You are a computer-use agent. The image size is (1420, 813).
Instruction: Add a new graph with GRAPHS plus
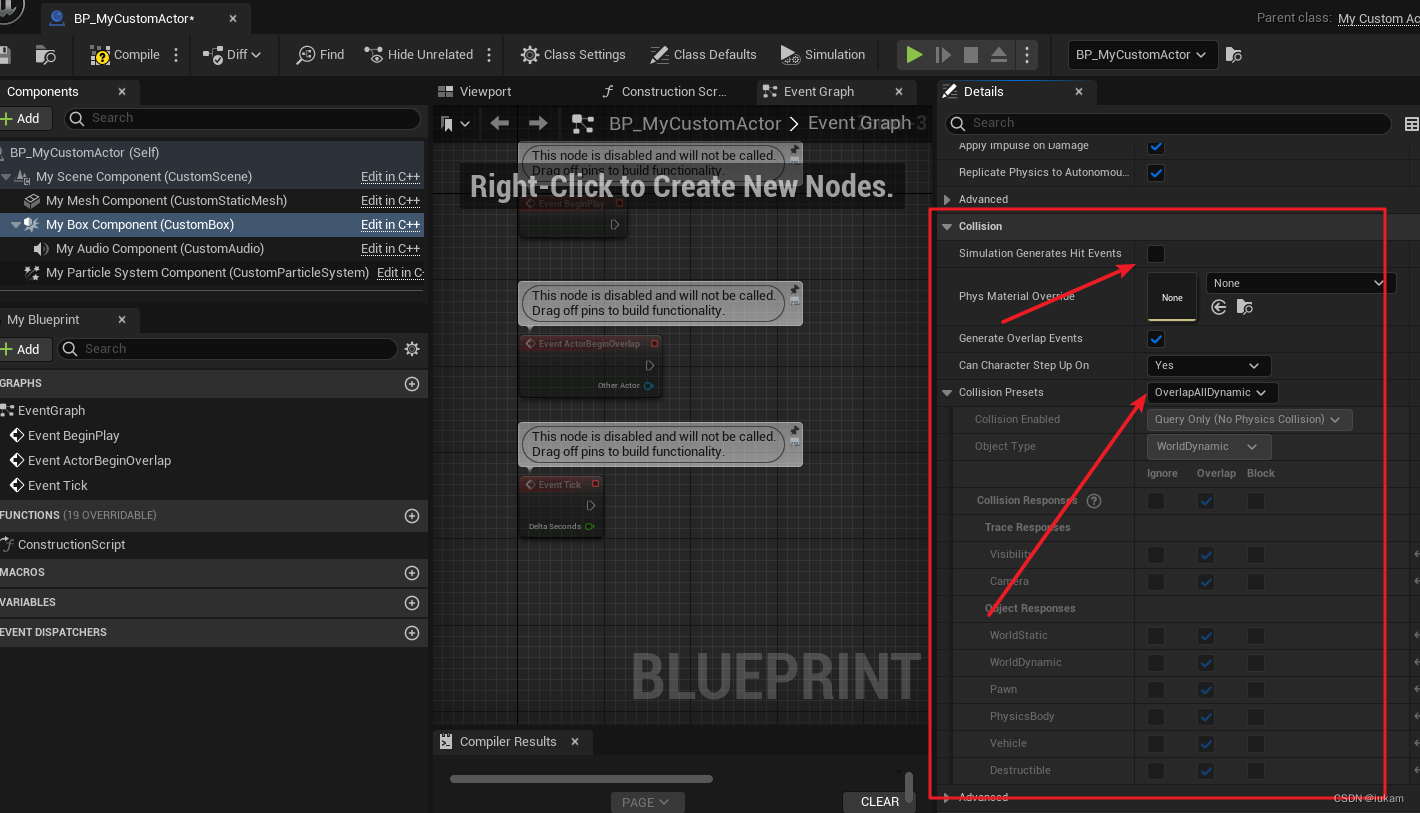pyautogui.click(x=411, y=384)
